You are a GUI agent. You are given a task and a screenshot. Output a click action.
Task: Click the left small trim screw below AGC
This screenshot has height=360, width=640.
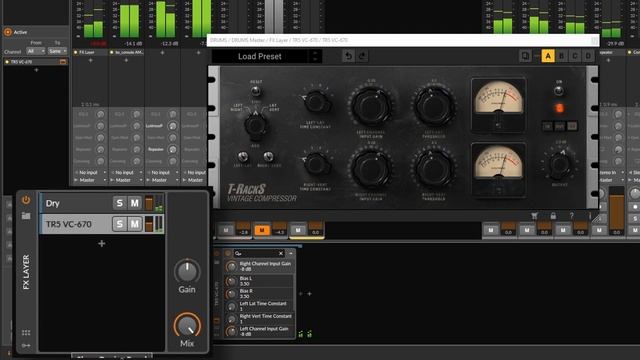click(243, 156)
